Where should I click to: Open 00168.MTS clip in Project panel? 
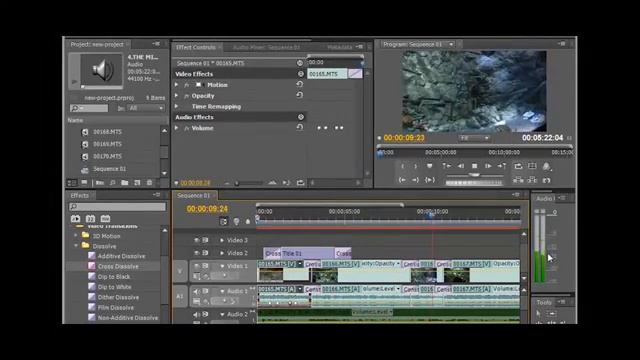[107, 132]
